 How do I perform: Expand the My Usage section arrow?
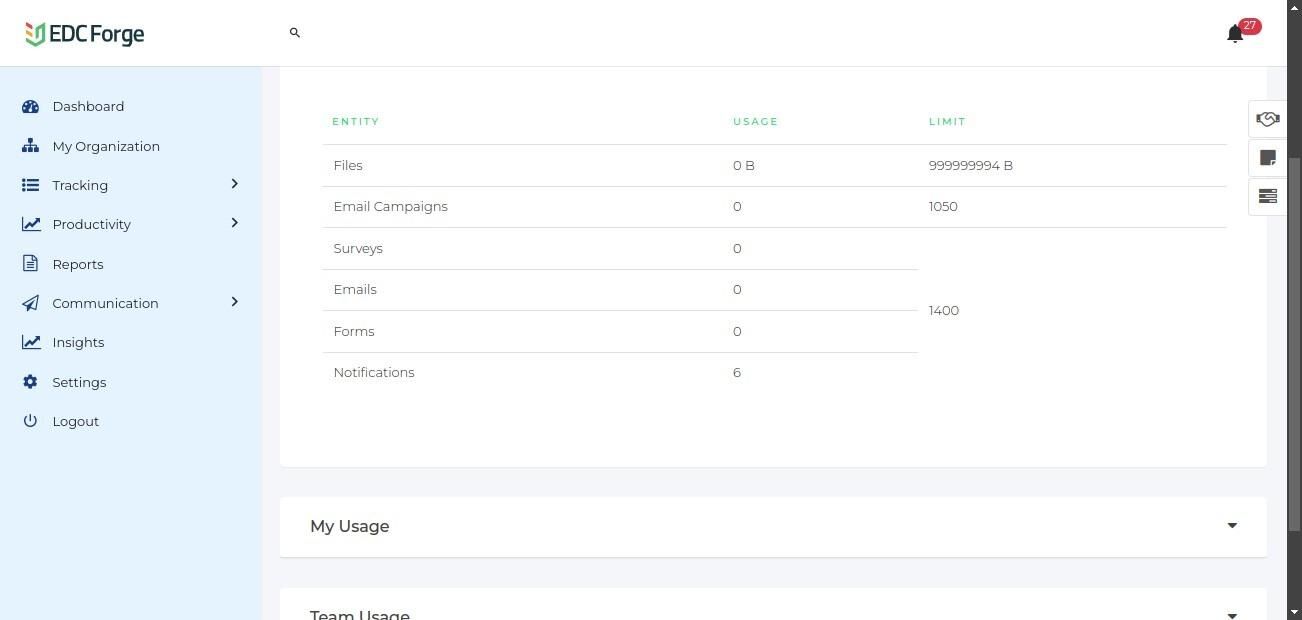coord(1232,526)
